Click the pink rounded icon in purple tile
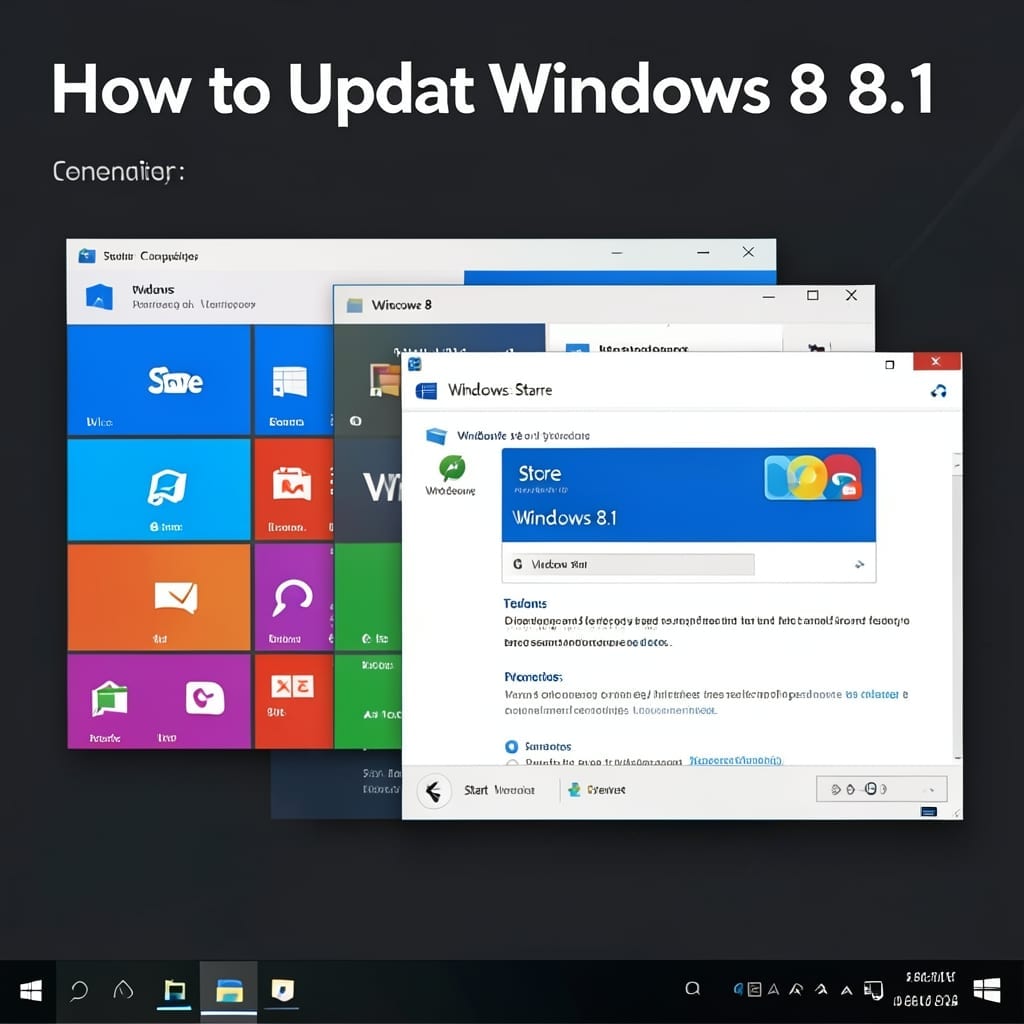 click(205, 698)
